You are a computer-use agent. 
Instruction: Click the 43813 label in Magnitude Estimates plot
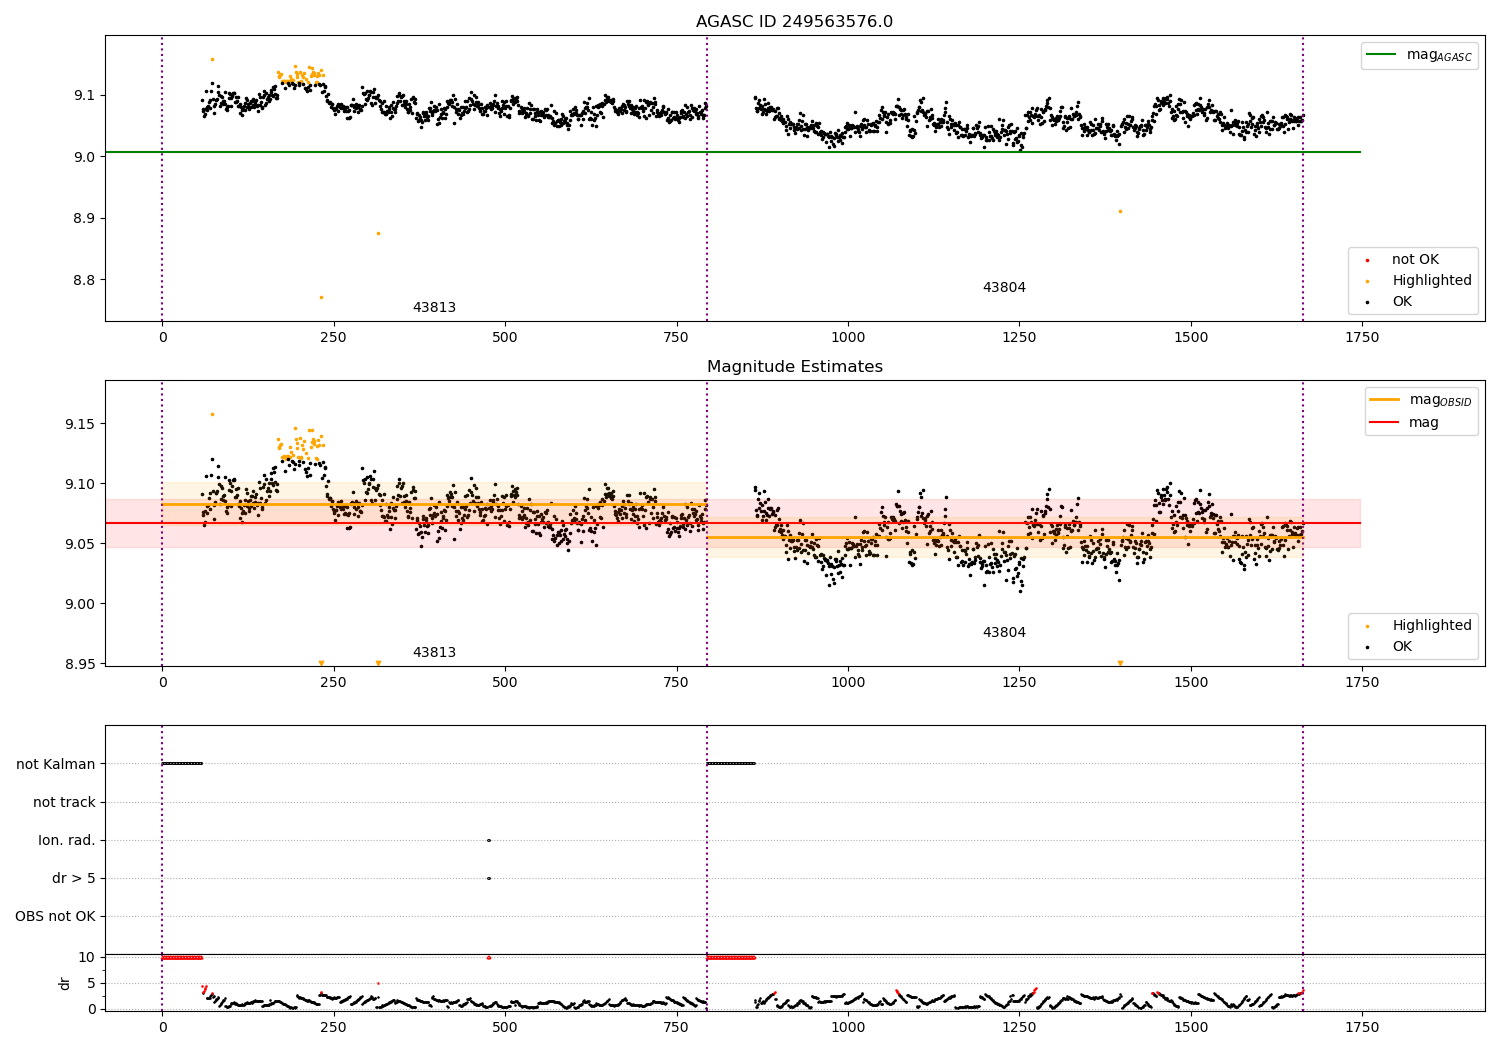(x=434, y=653)
